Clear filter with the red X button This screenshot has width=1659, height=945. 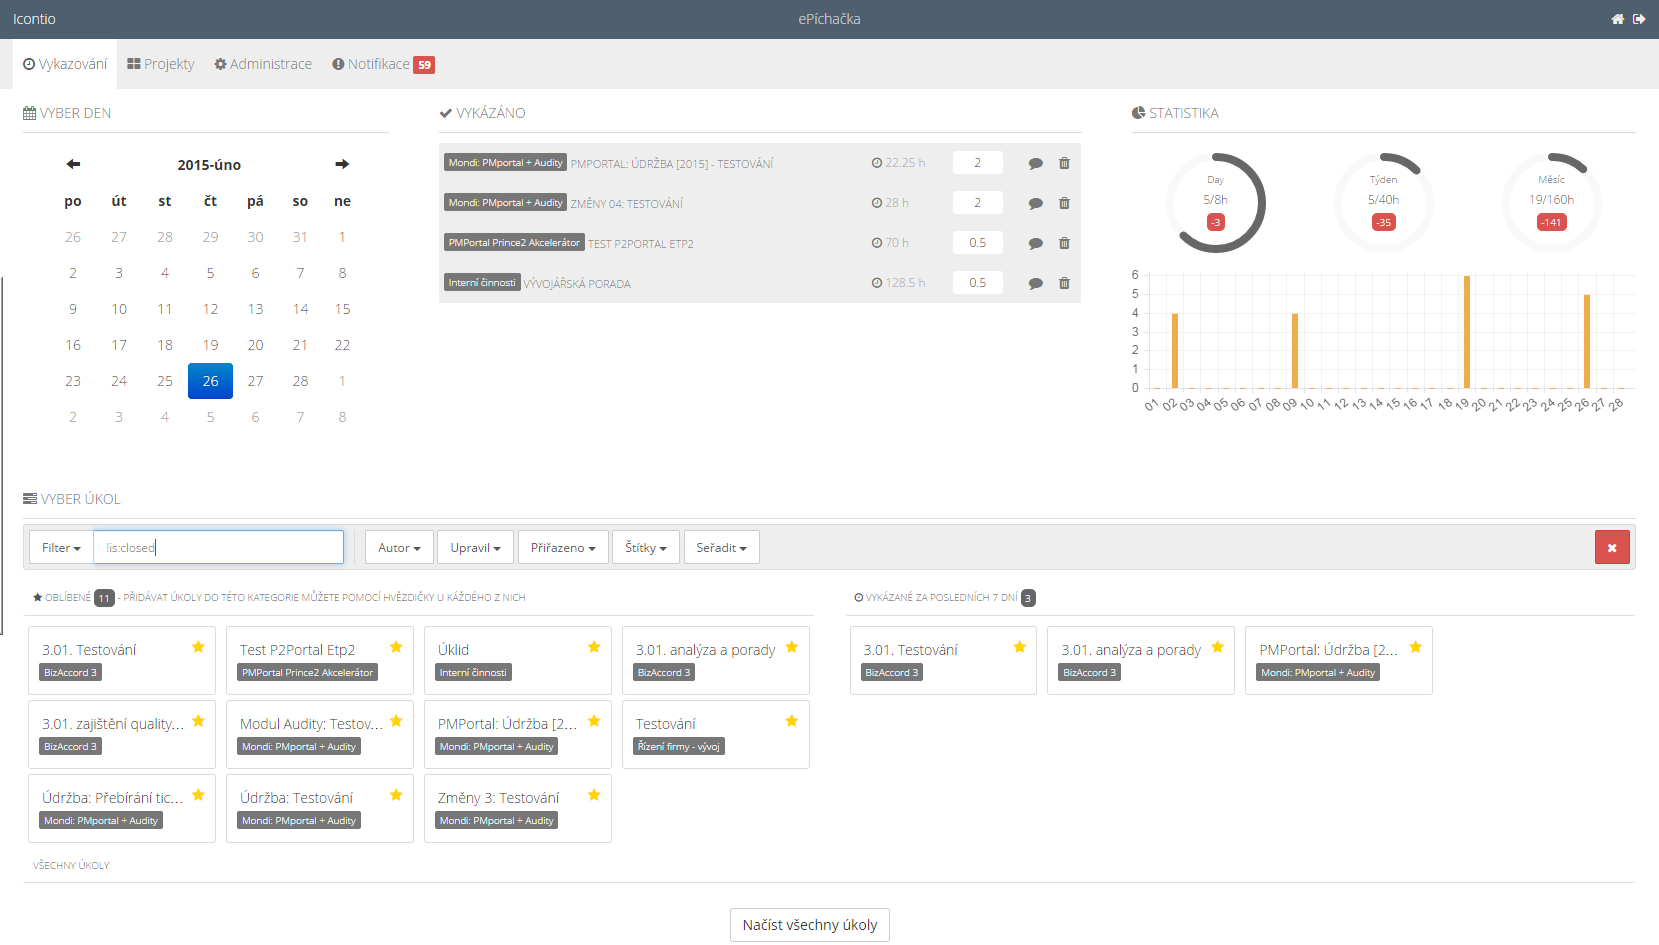pyautogui.click(x=1611, y=548)
